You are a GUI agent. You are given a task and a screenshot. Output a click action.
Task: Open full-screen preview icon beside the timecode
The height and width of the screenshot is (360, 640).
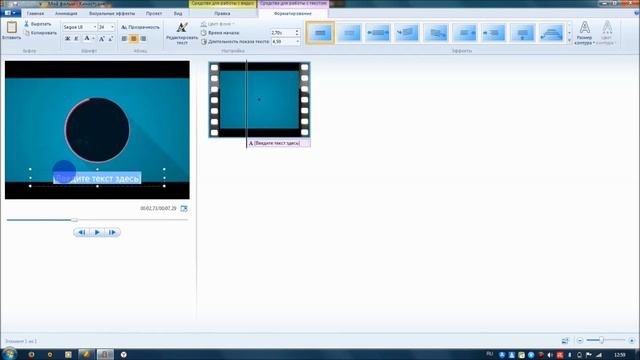click(184, 208)
